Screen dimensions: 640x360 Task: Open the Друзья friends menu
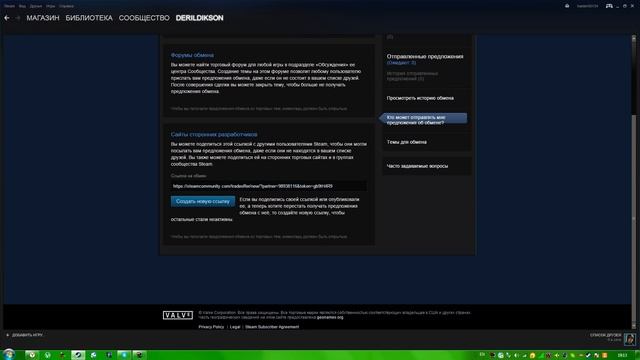point(36,6)
